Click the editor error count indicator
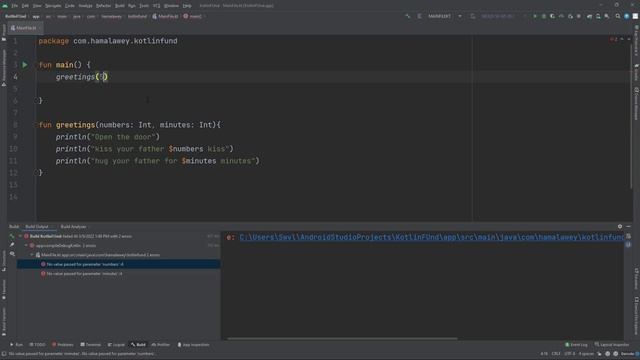Viewport: 640px width, 360px height. [613, 39]
